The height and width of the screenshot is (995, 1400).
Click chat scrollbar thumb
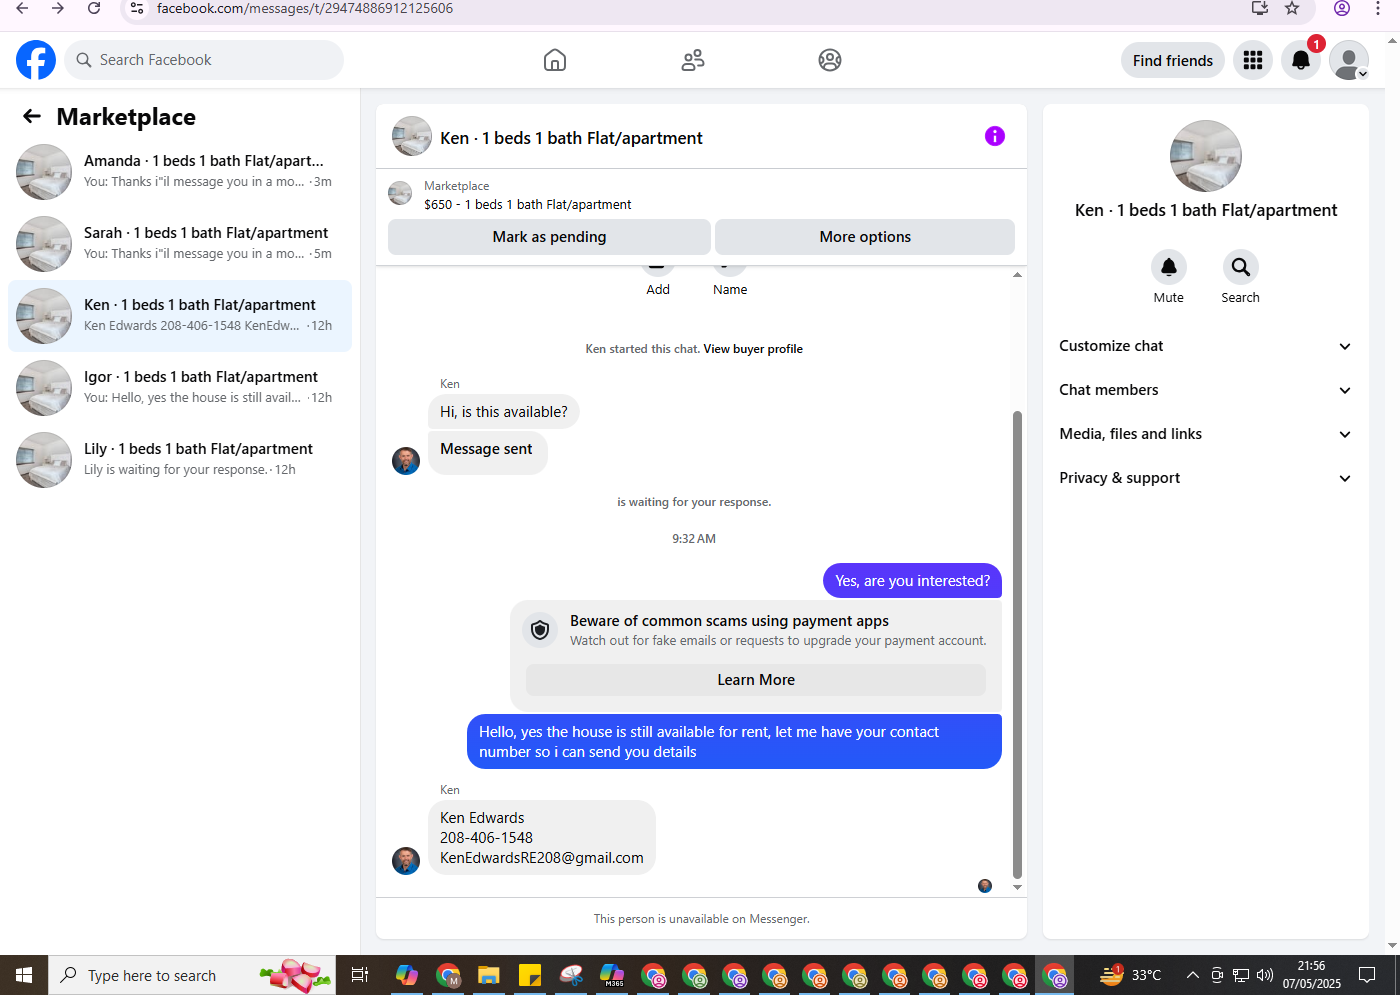pyautogui.click(x=1017, y=644)
